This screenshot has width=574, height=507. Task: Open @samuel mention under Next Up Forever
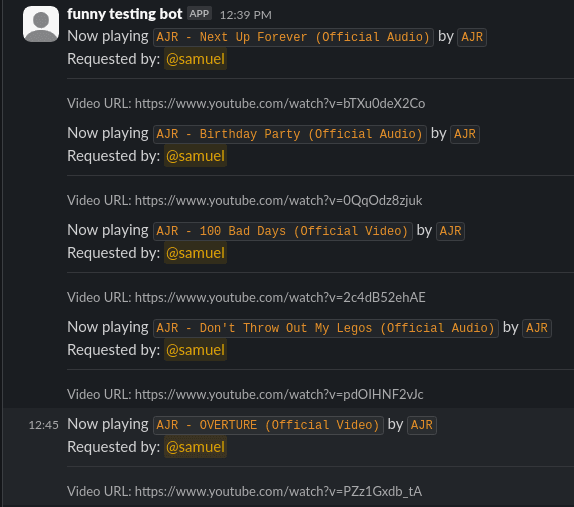pyautogui.click(x=195, y=59)
